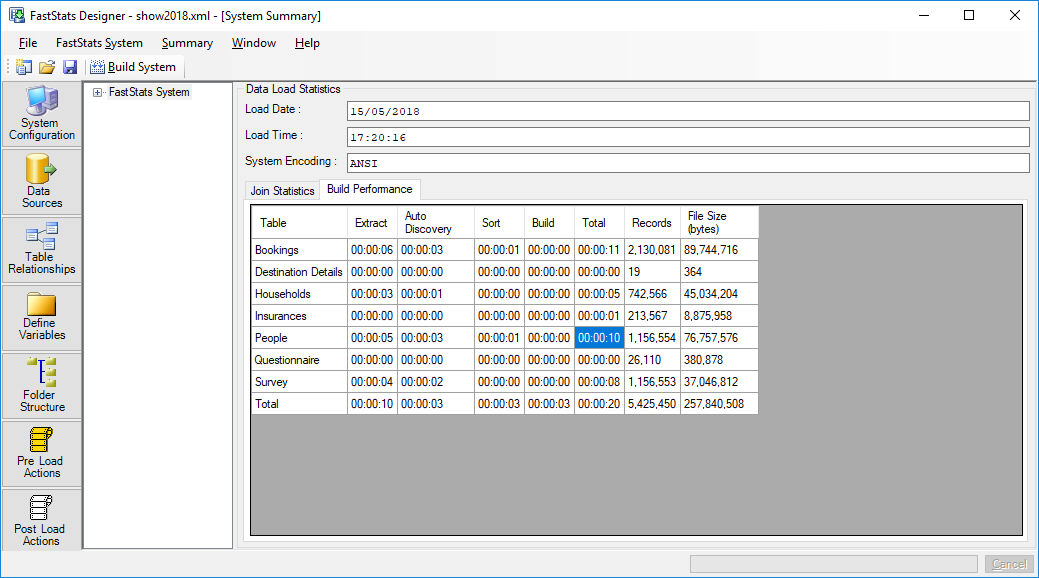Viewport: 1039px width, 578px height.
Task: Select the Questionnaire row name
Action: pos(299,360)
